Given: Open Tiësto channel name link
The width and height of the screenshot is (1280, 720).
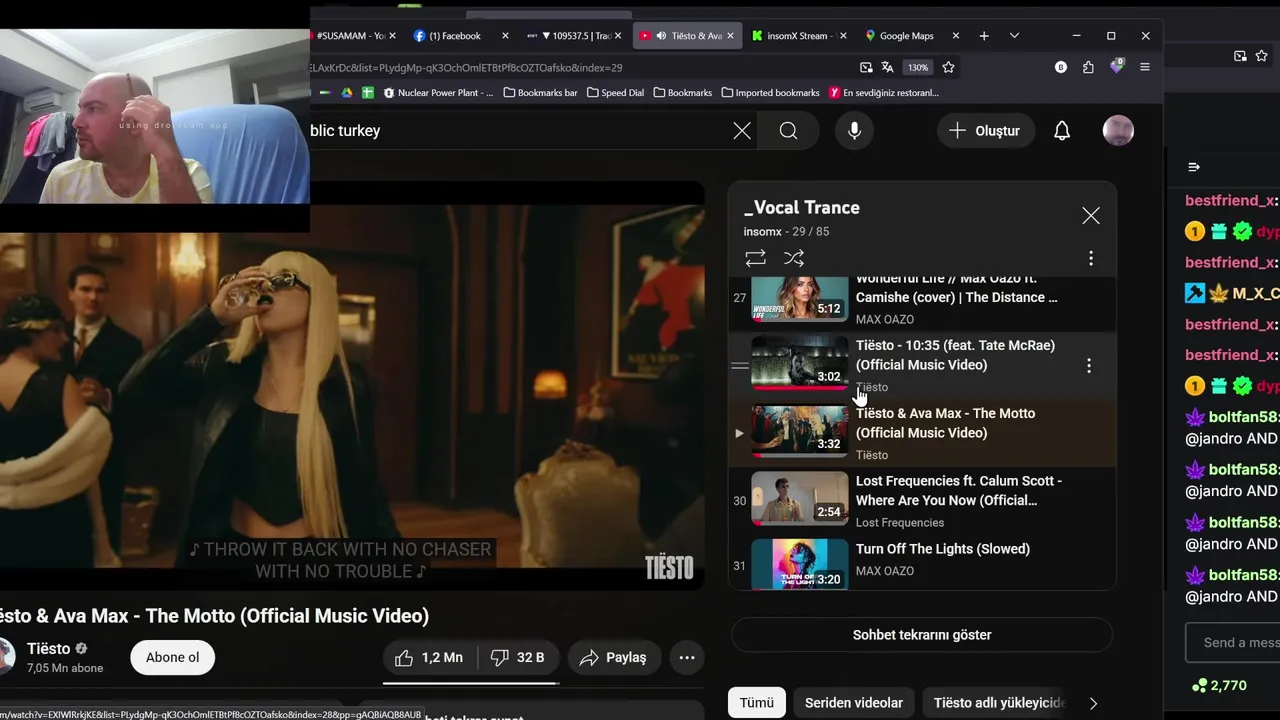Looking at the screenshot, I should 48,648.
